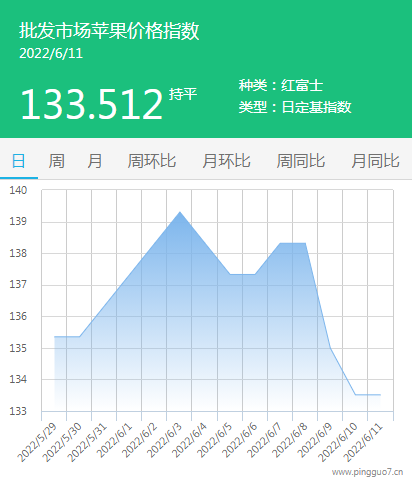412x483 pixels.
Task: Switch to the 周 weekly tab
Action: click(x=57, y=161)
